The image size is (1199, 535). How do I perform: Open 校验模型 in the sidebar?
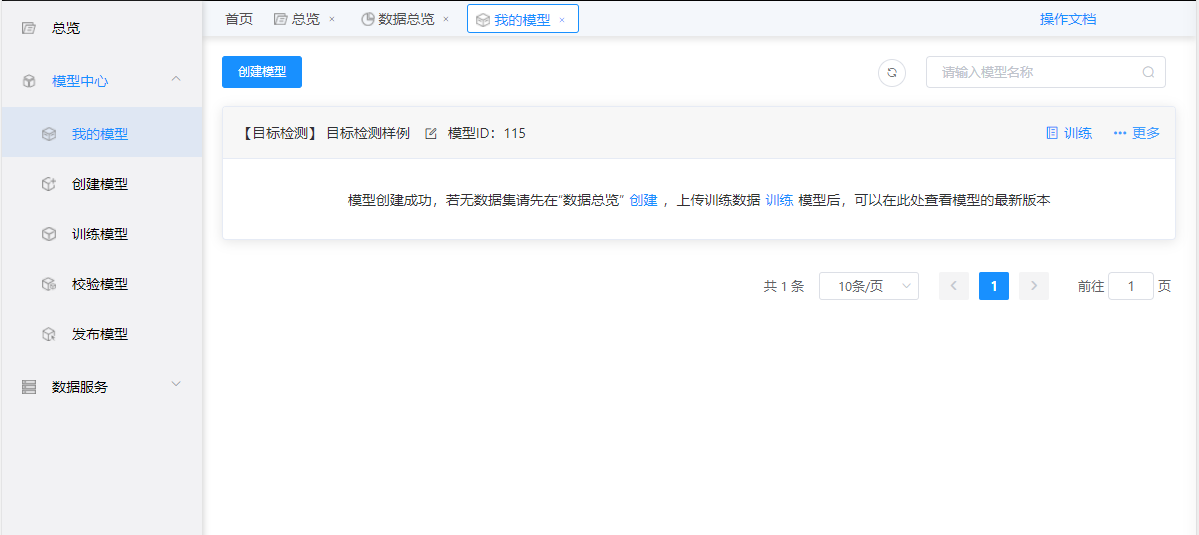click(101, 284)
